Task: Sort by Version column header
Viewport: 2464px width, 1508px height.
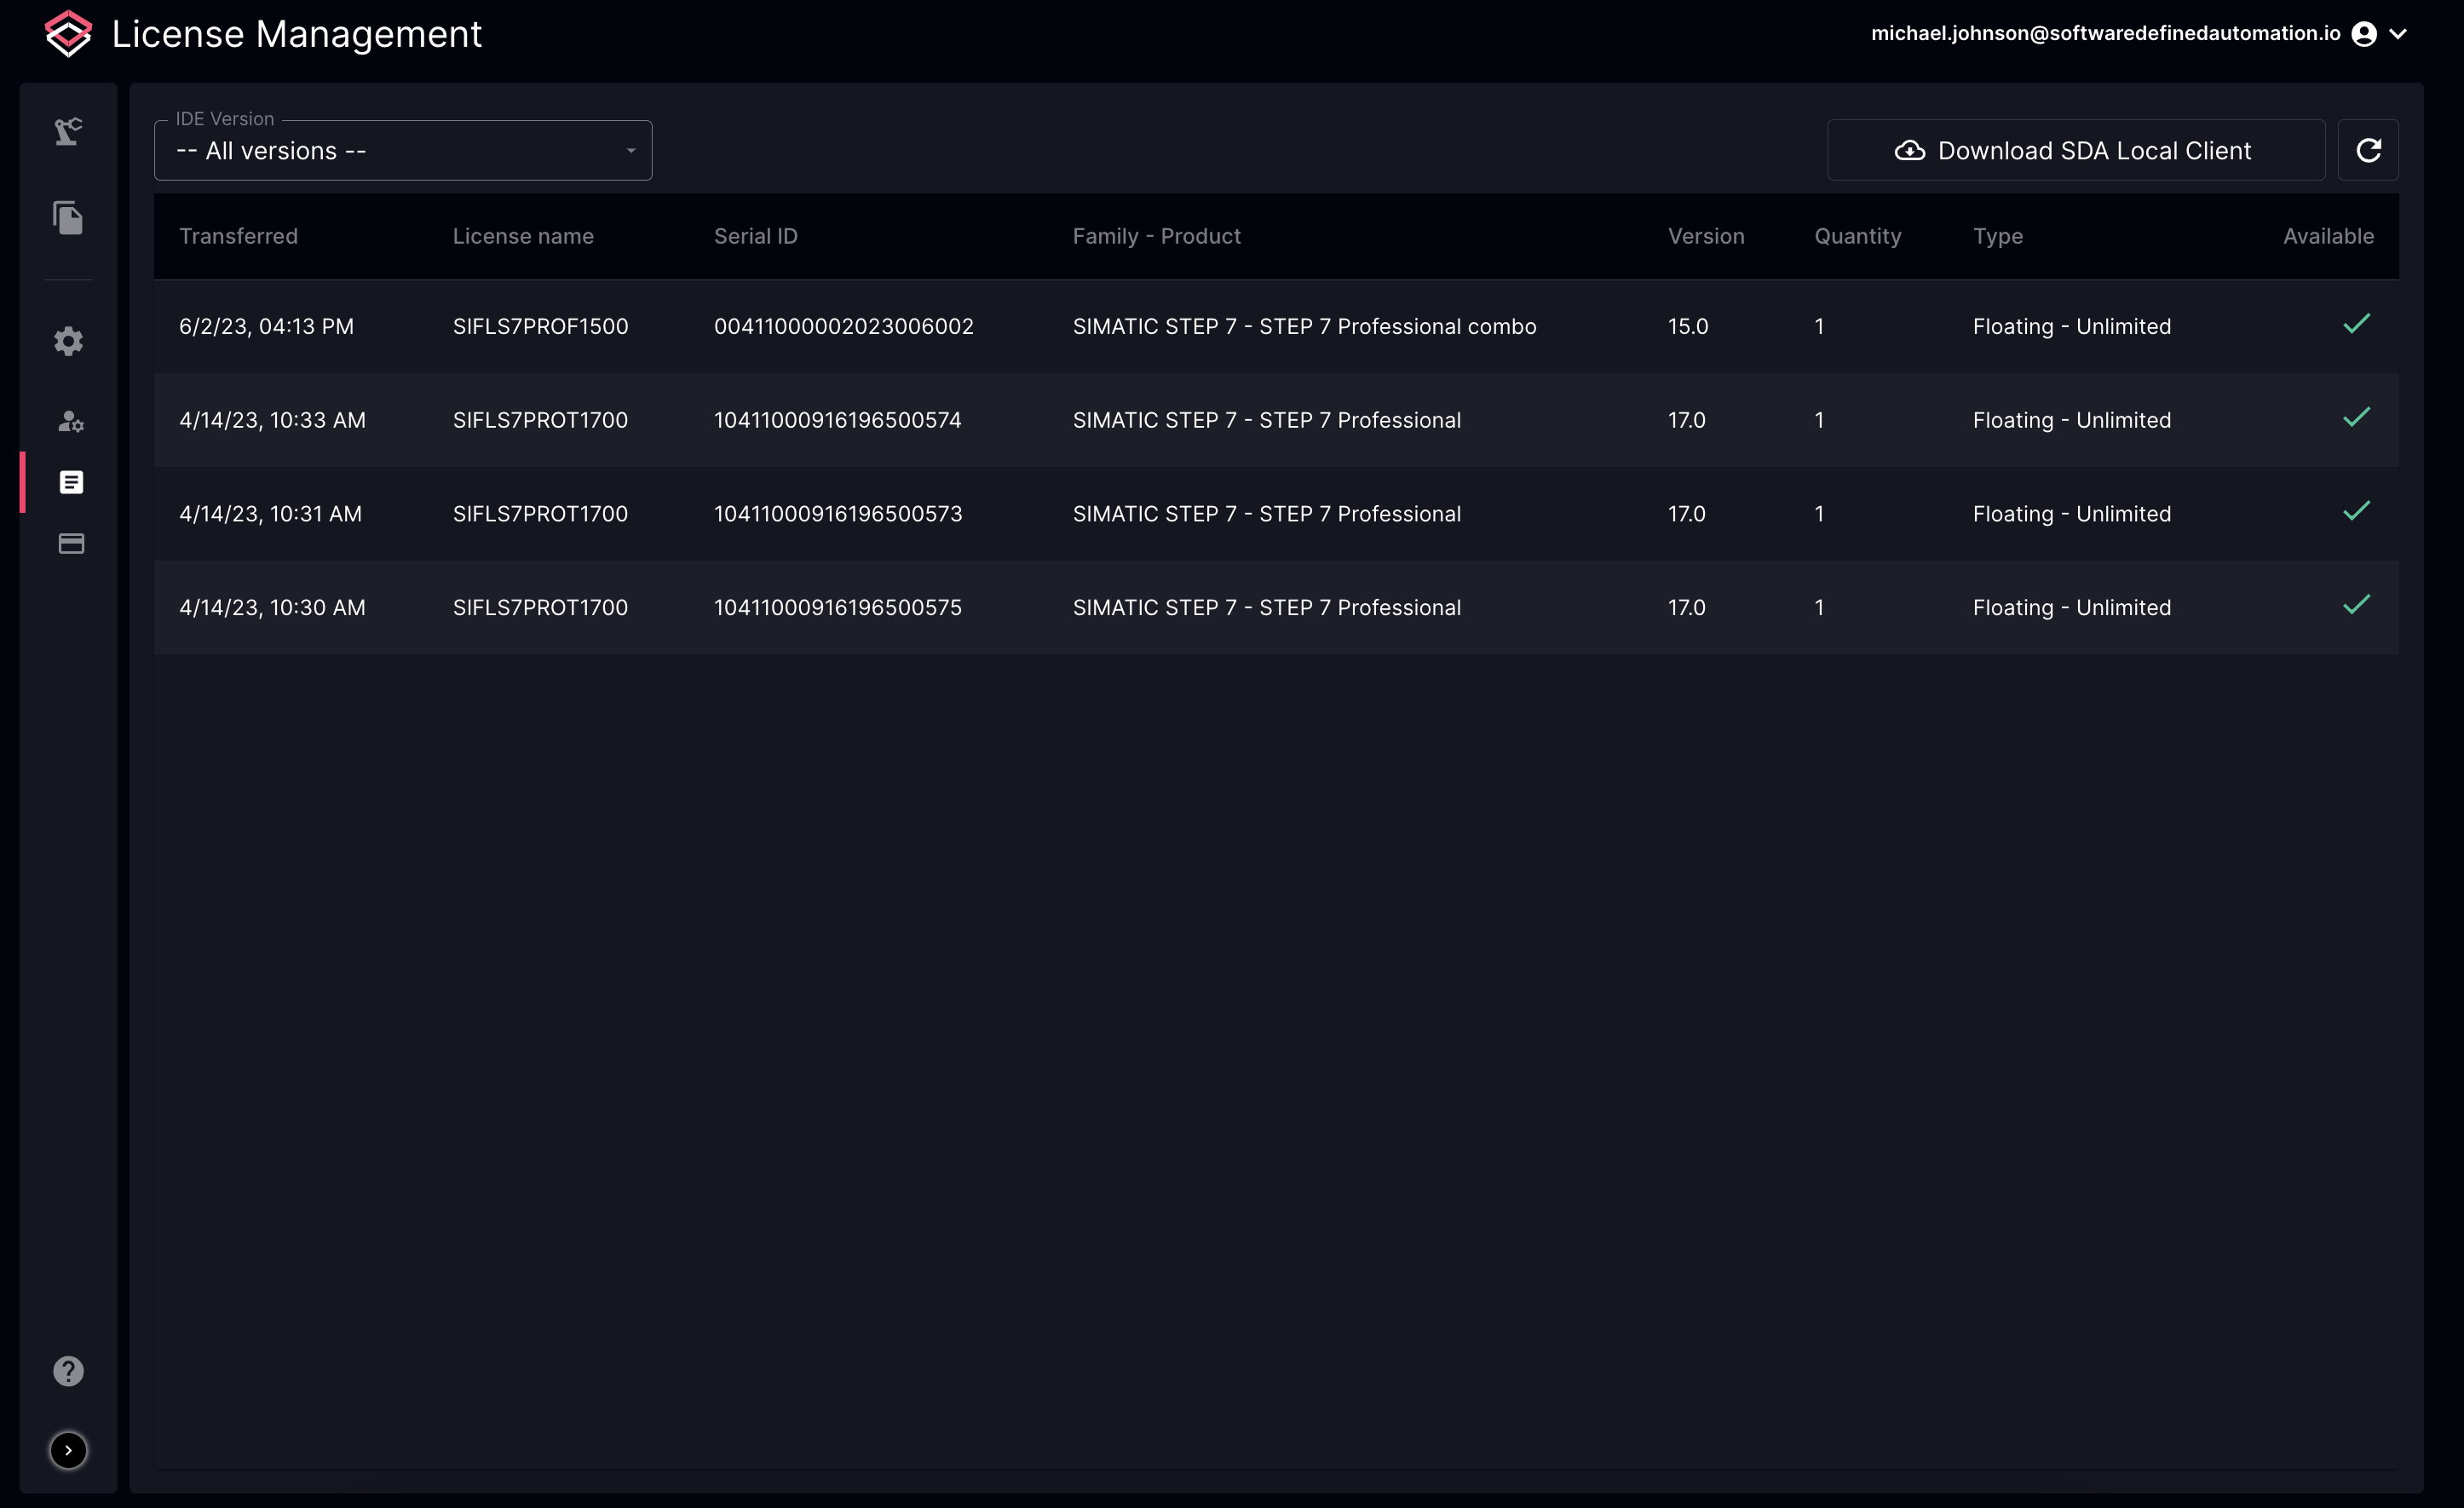Action: tap(1706, 236)
